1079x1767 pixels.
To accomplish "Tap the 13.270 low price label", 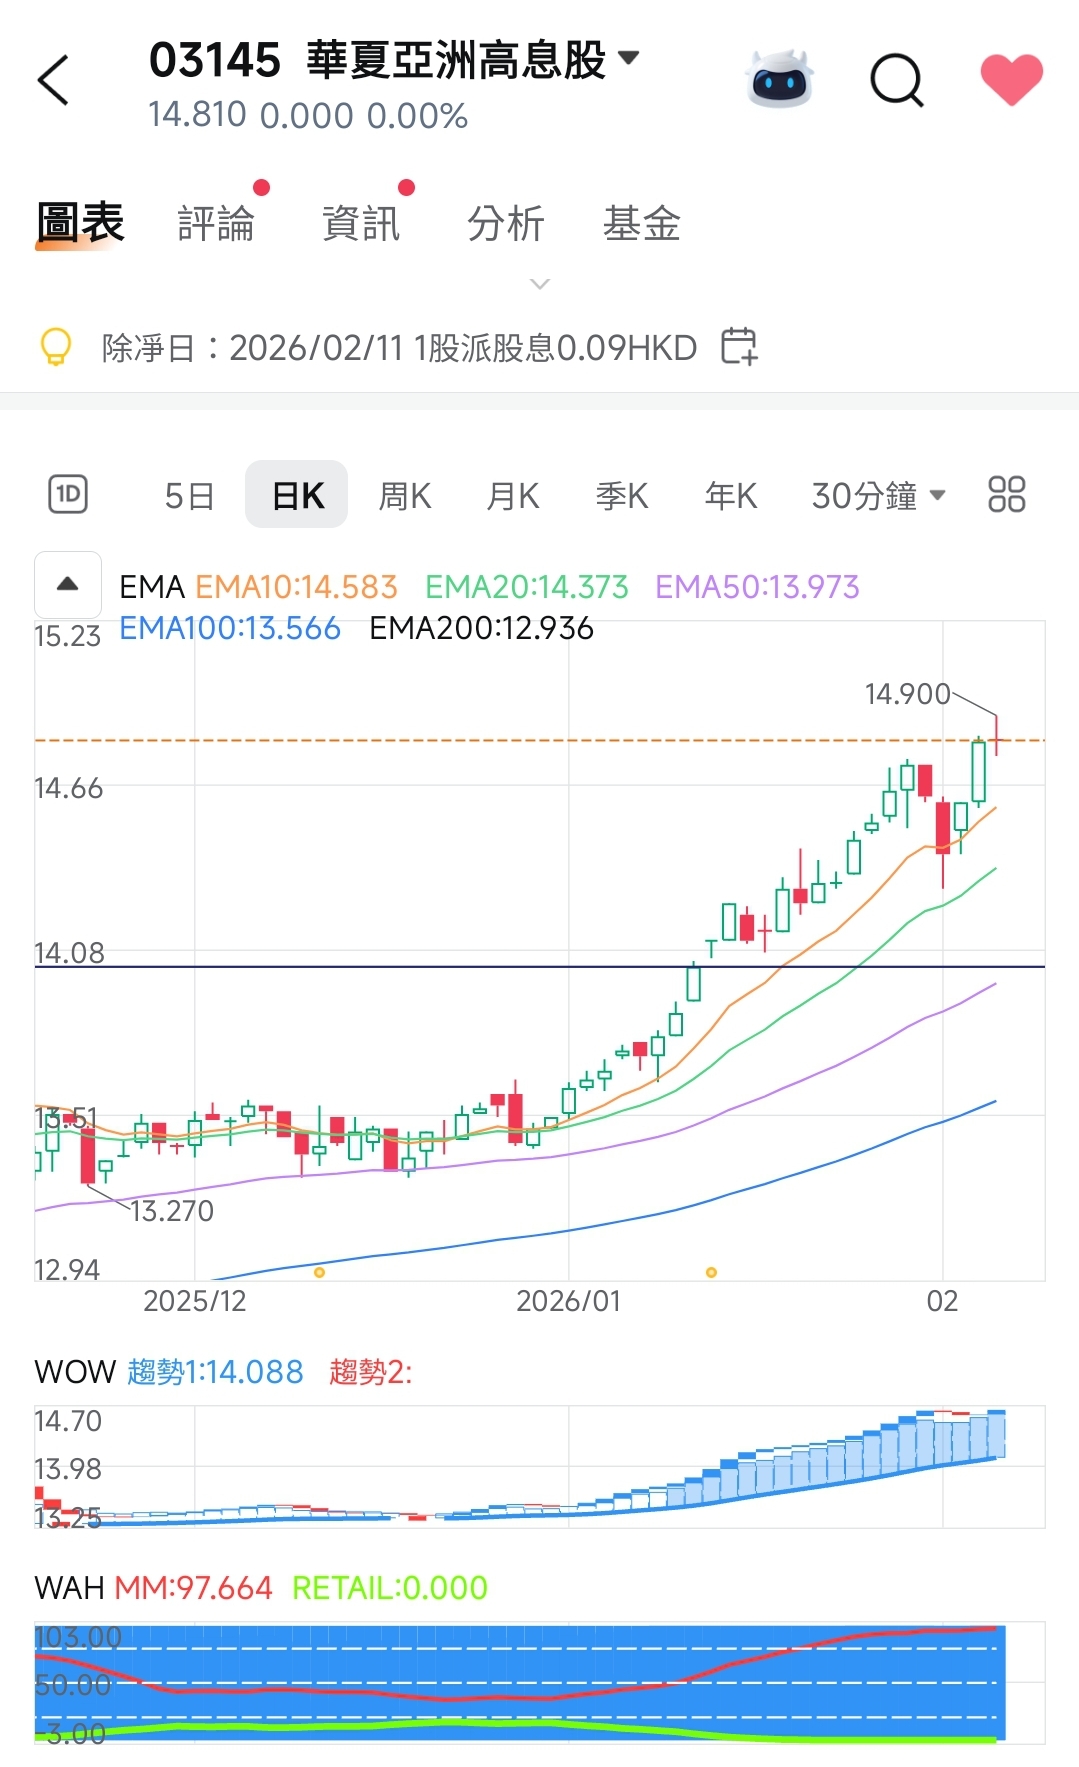I will click(172, 1211).
